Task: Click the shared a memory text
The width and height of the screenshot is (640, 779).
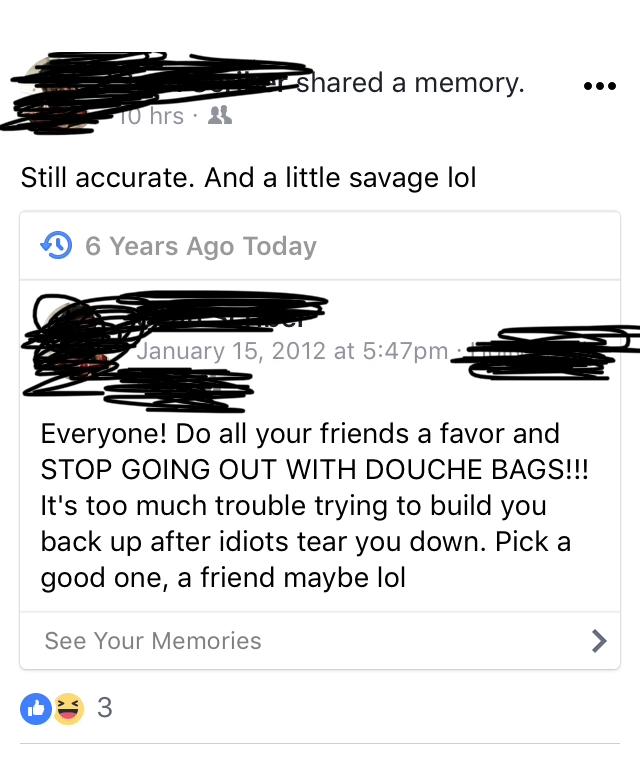Action: pyautogui.click(x=410, y=83)
